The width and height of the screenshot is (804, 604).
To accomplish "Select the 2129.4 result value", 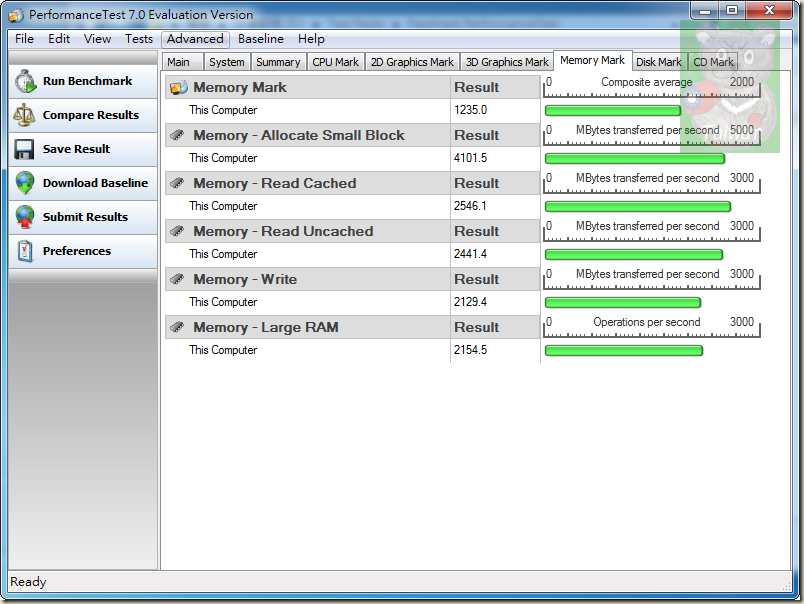I will point(470,302).
